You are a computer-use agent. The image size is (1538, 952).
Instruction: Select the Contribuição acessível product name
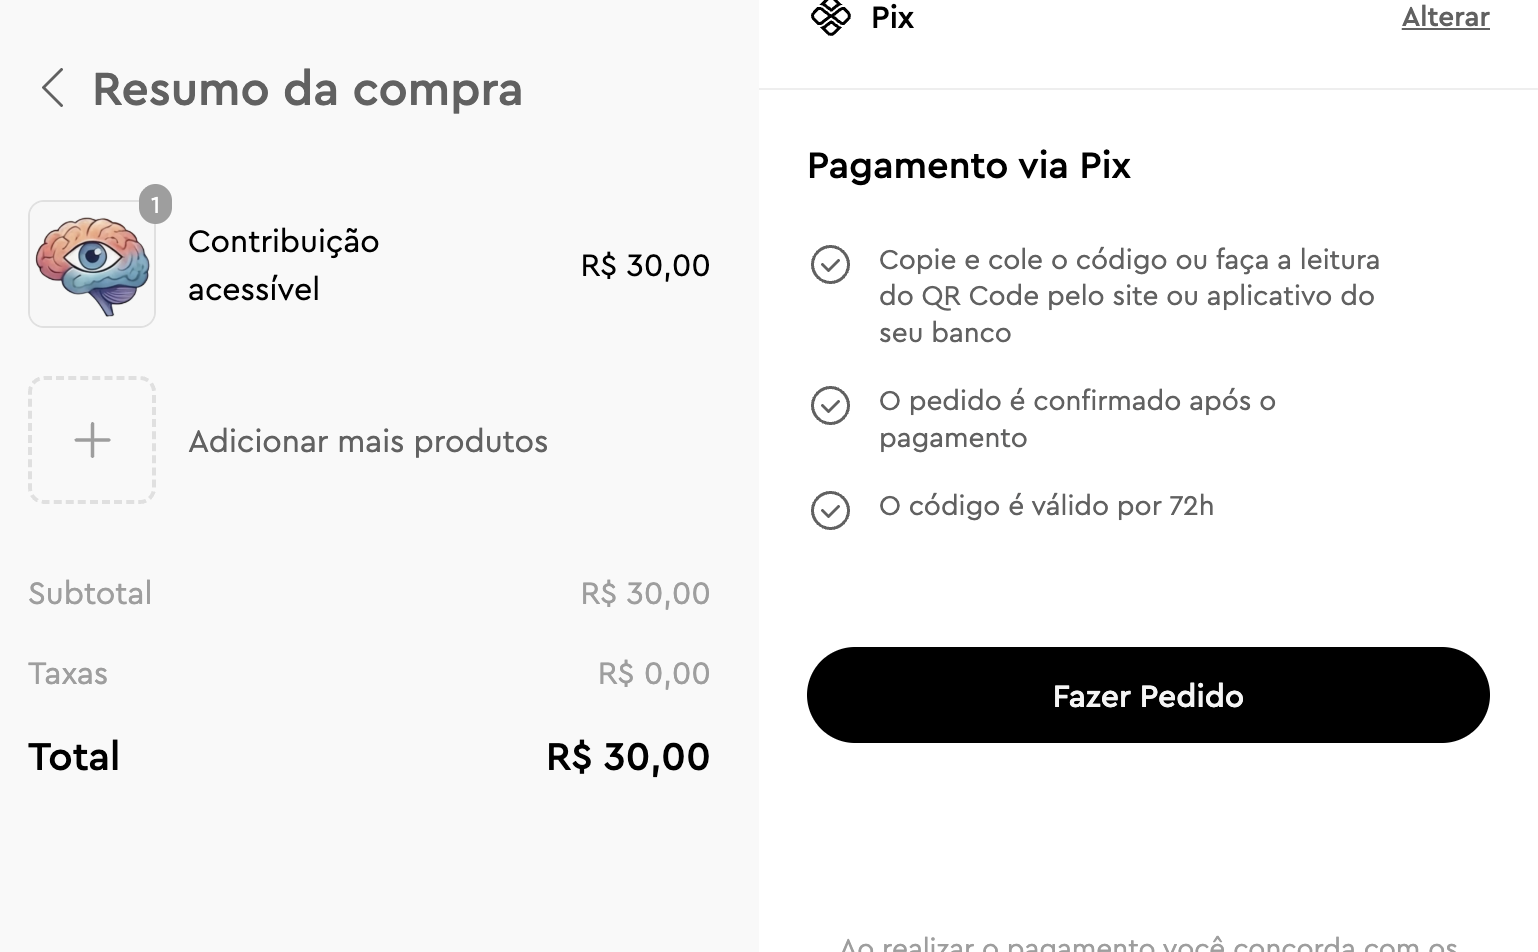tap(283, 265)
